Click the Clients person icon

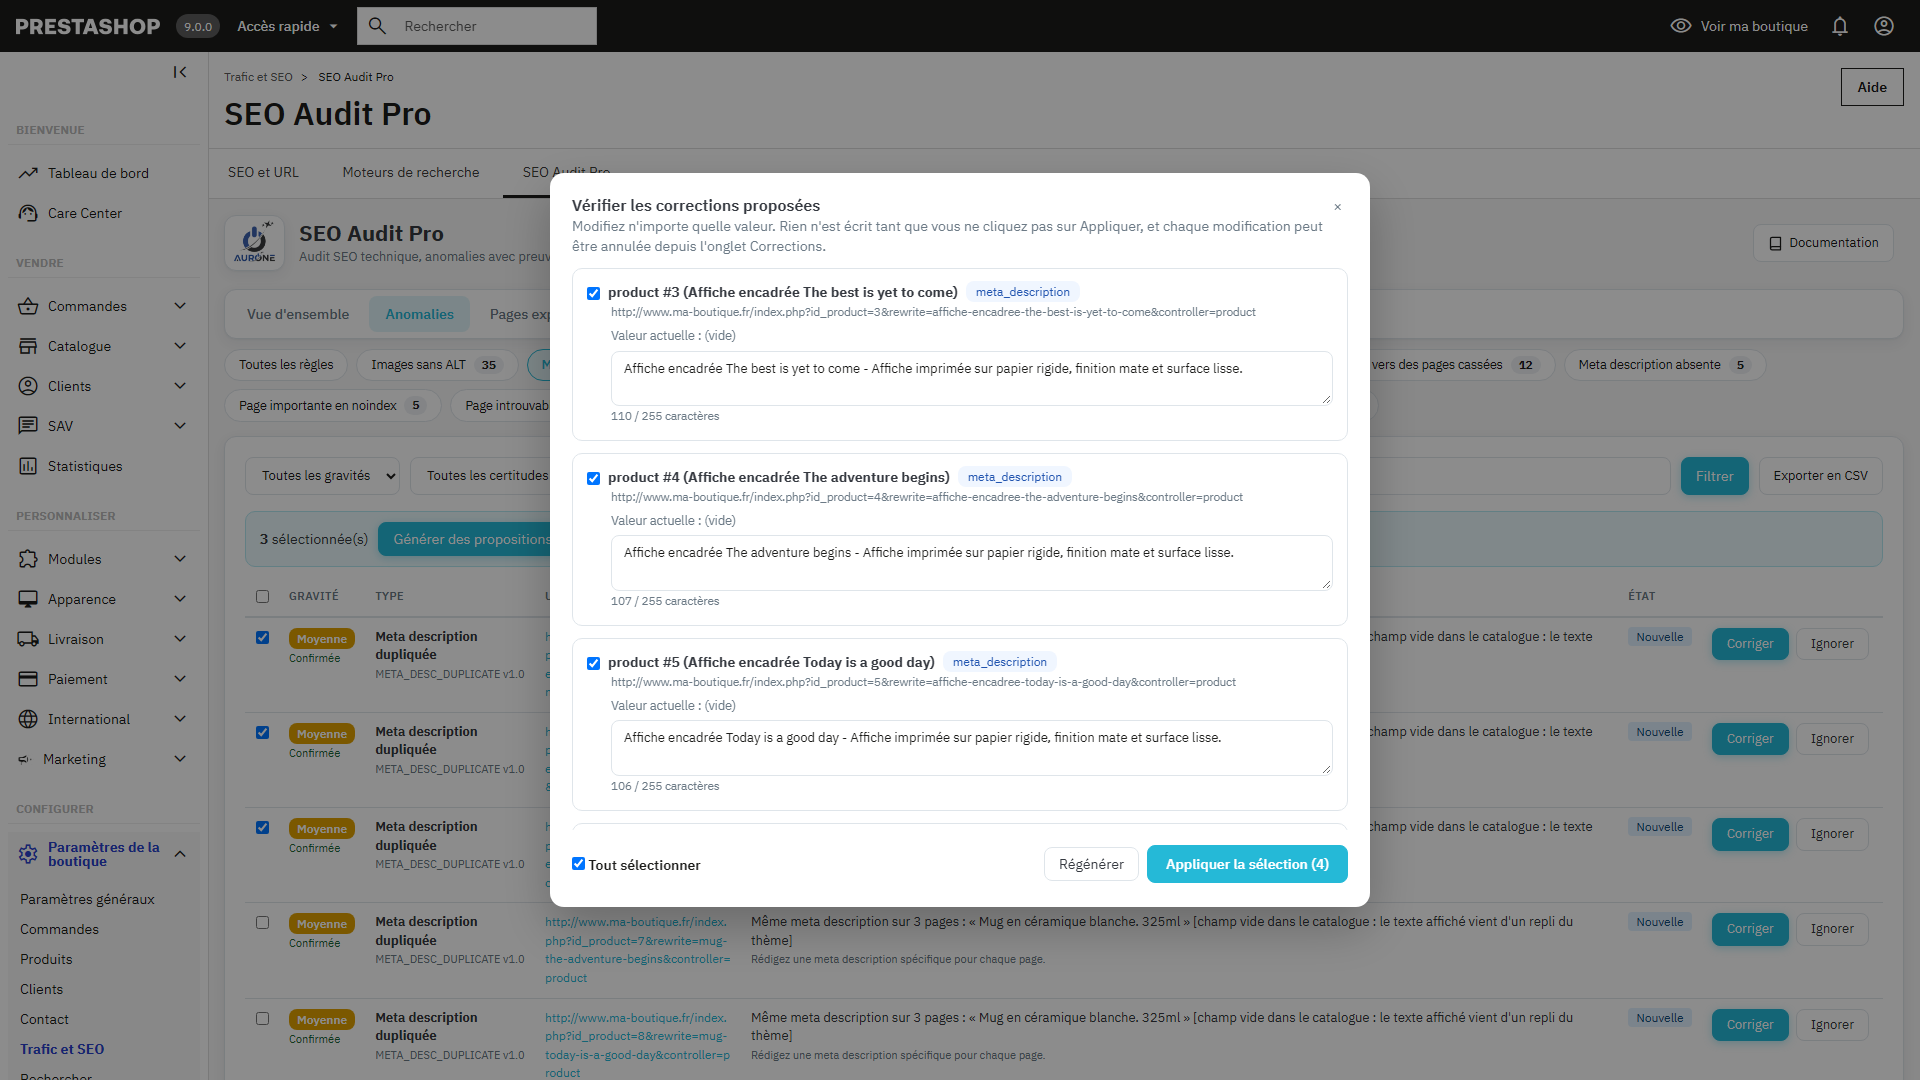pos(28,386)
